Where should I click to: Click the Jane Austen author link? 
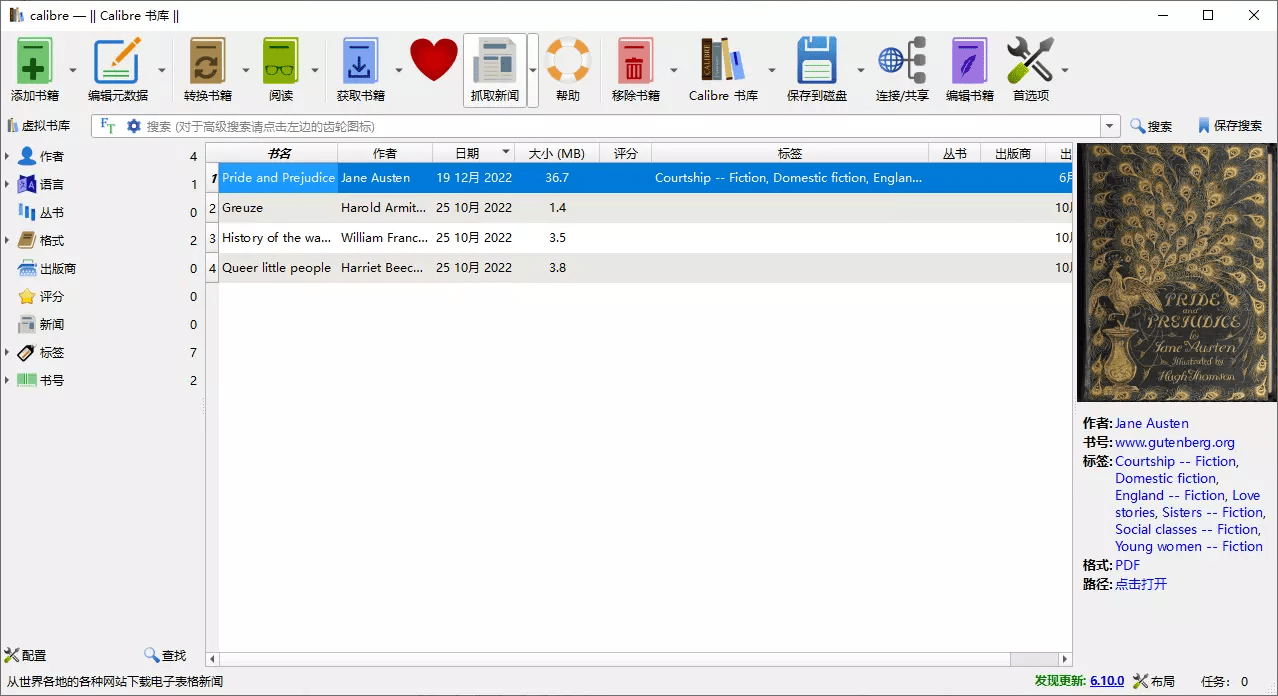[1151, 423]
